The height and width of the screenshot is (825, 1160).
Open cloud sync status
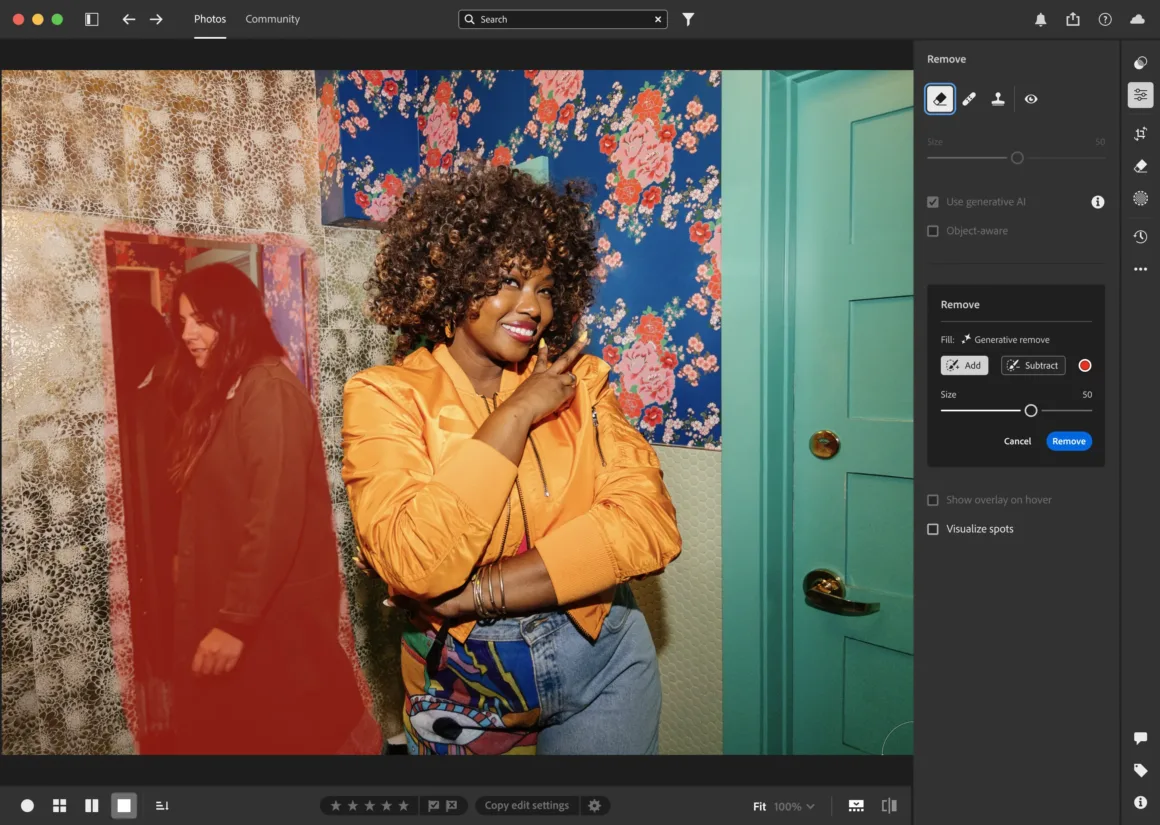pyautogui.click(x=1137, y=19)
